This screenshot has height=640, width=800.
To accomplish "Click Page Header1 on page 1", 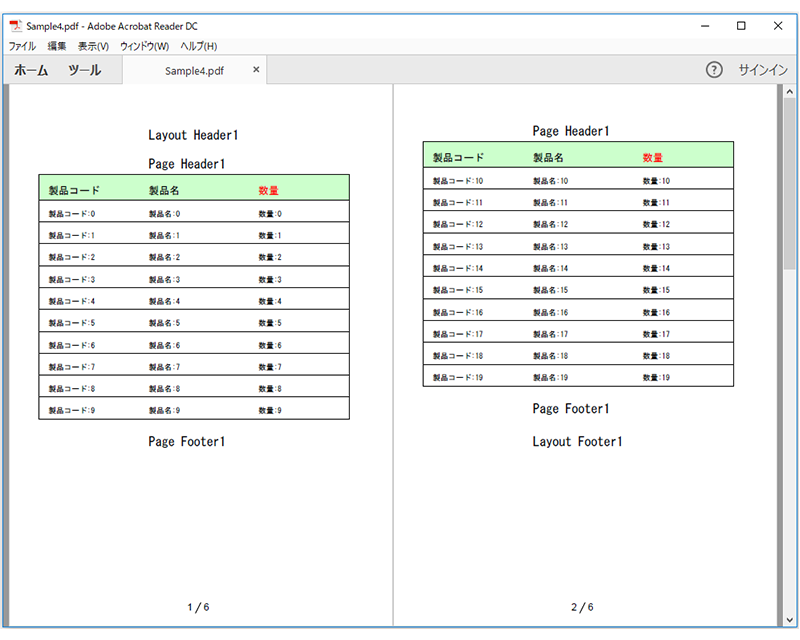I will coord(186,164).
